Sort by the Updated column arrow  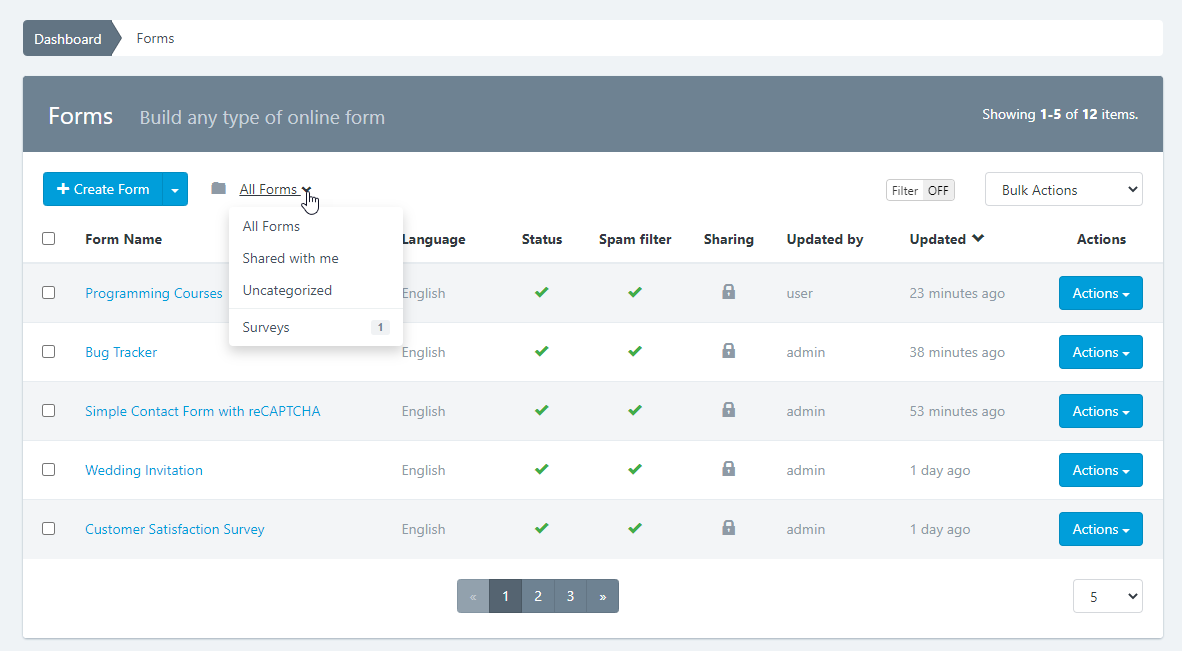(x=978, y=239)
